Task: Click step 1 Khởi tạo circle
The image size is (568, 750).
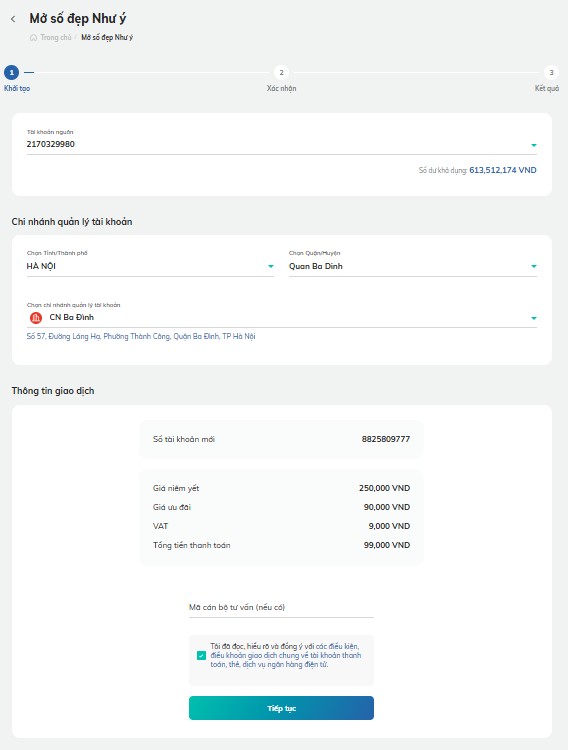Action: click(x=11, y=72)
